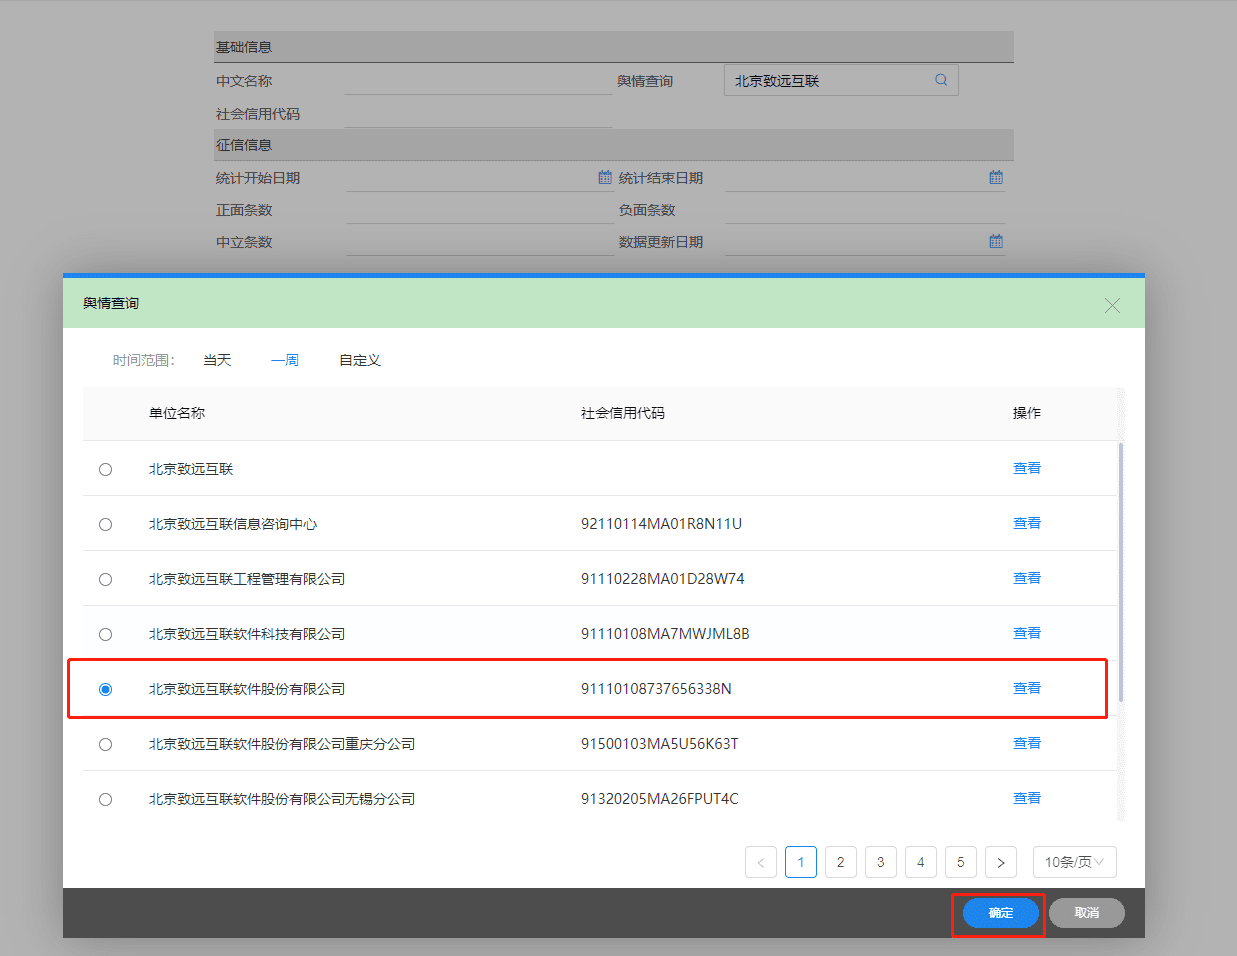This screenshot has height=956, width=1237.
Task: Click the 中立条数 input field
Action: pyautogui.click(x=480, y=241)
